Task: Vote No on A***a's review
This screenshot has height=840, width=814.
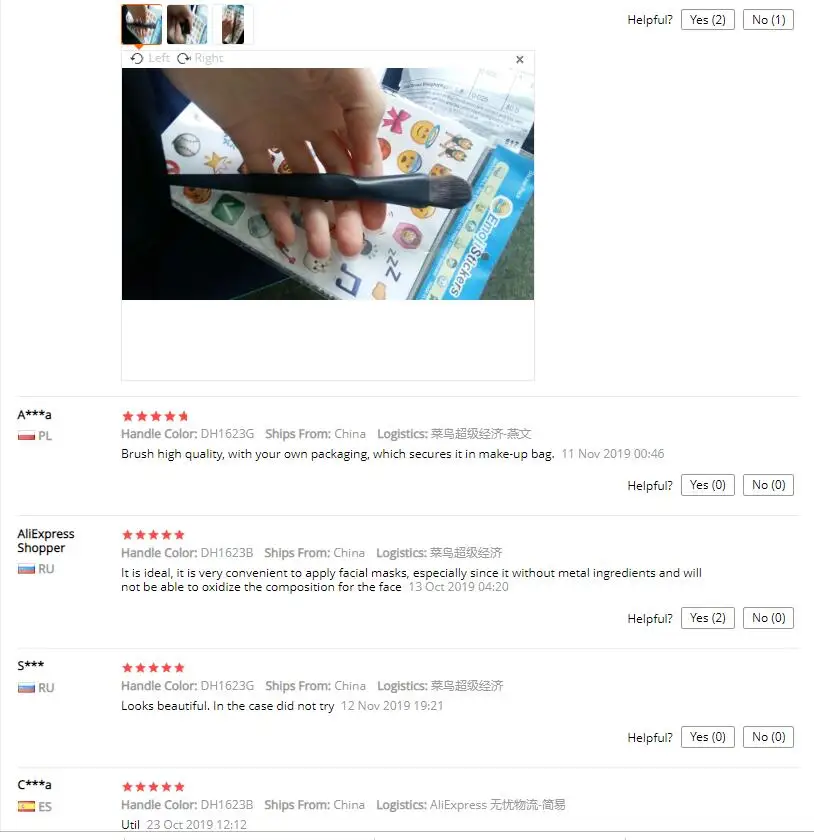Action: pyautogui.click(x=768, y=485)
